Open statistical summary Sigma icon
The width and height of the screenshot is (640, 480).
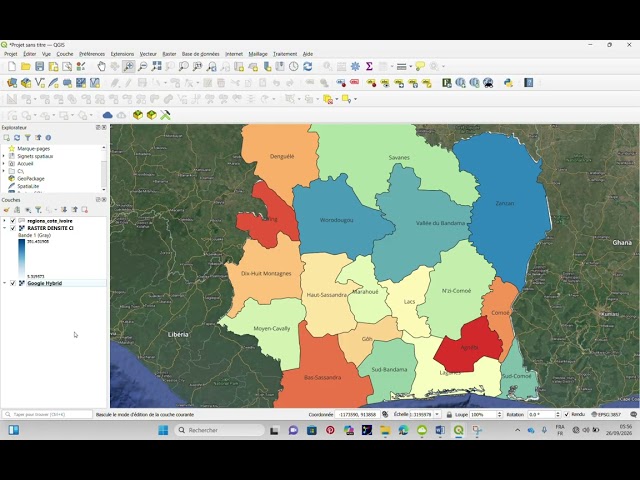(x=369, y=66)
